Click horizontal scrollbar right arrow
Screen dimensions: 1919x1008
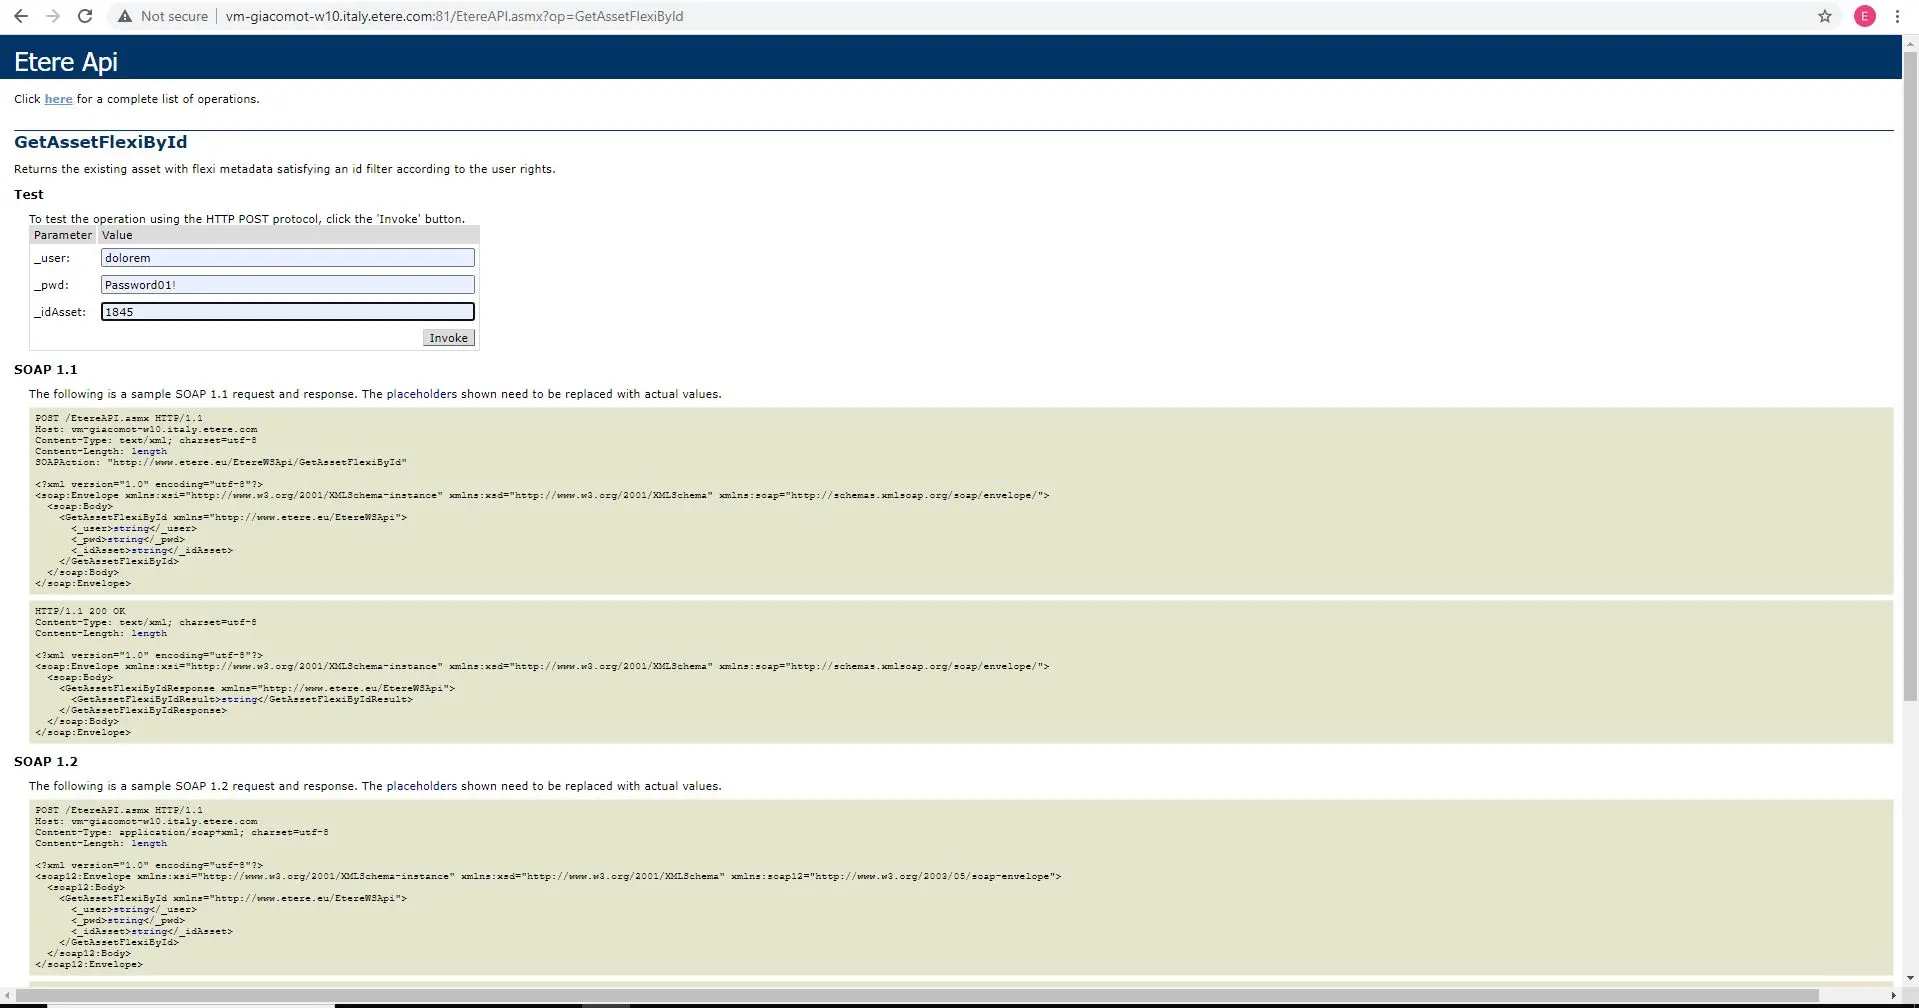pyautogui.click(x=1893, y=996)
